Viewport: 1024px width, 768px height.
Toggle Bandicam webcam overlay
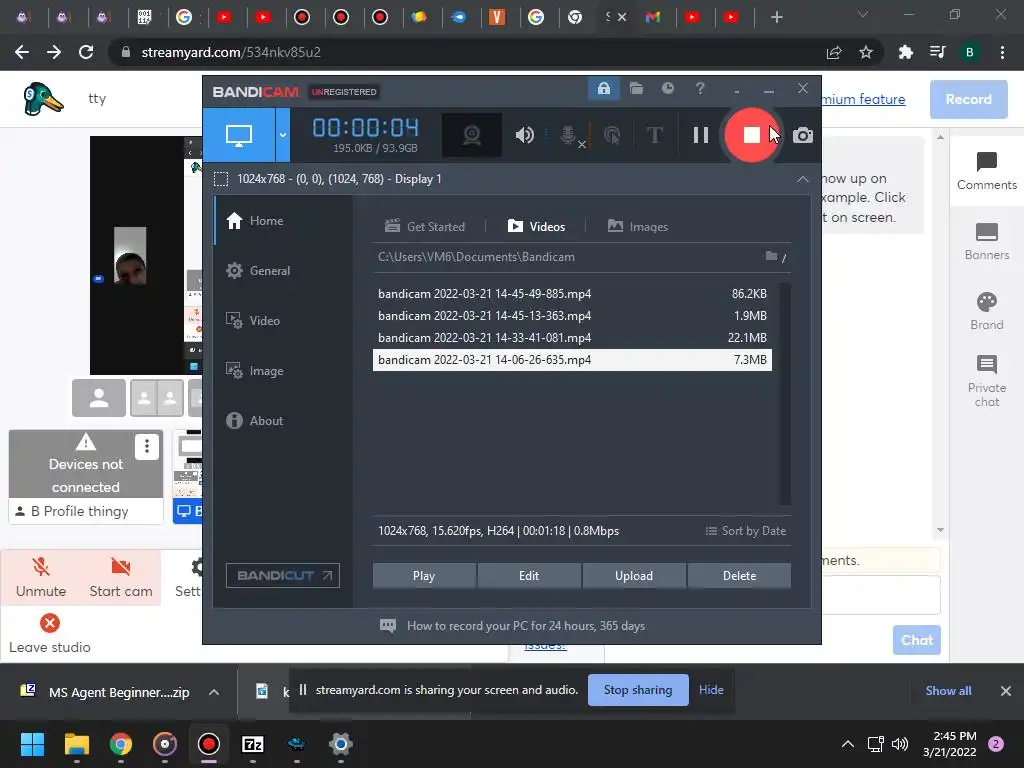472,135
